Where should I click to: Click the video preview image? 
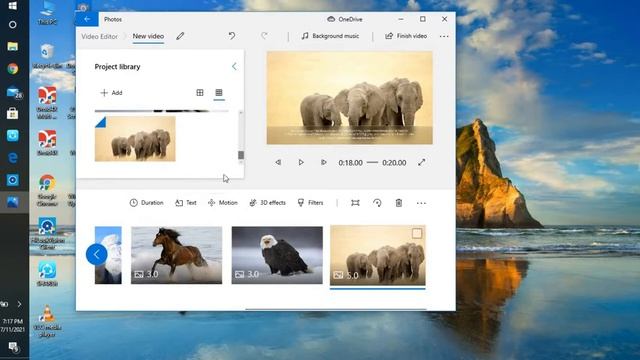pos(350,98)
